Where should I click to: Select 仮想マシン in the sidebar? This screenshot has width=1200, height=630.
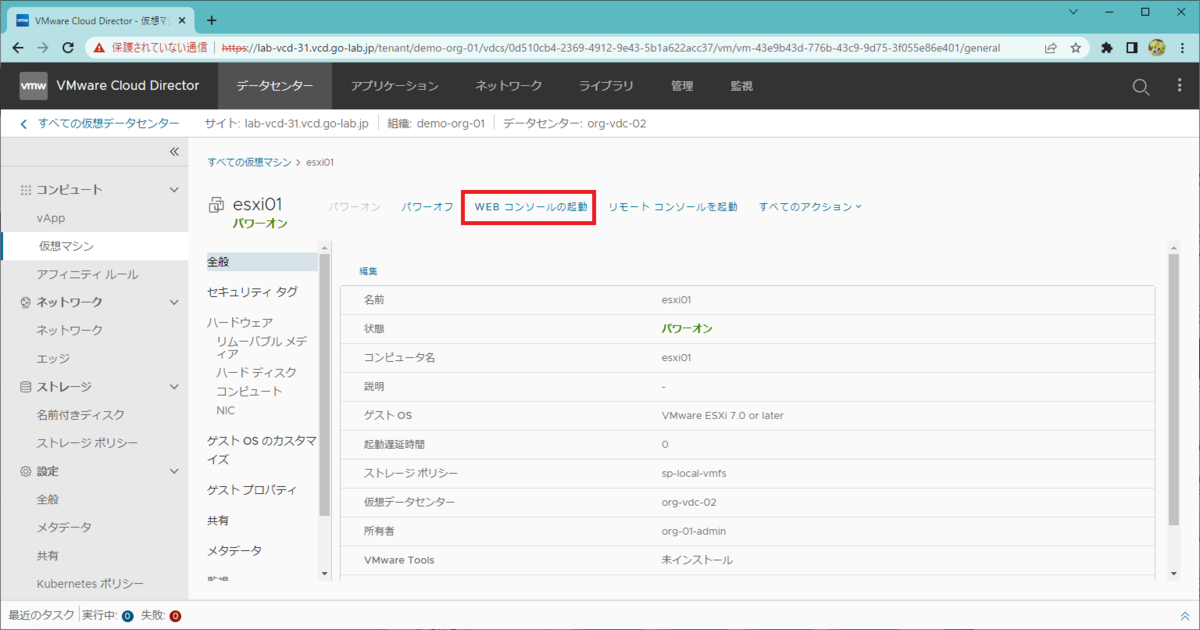click(x=66, y=246)
